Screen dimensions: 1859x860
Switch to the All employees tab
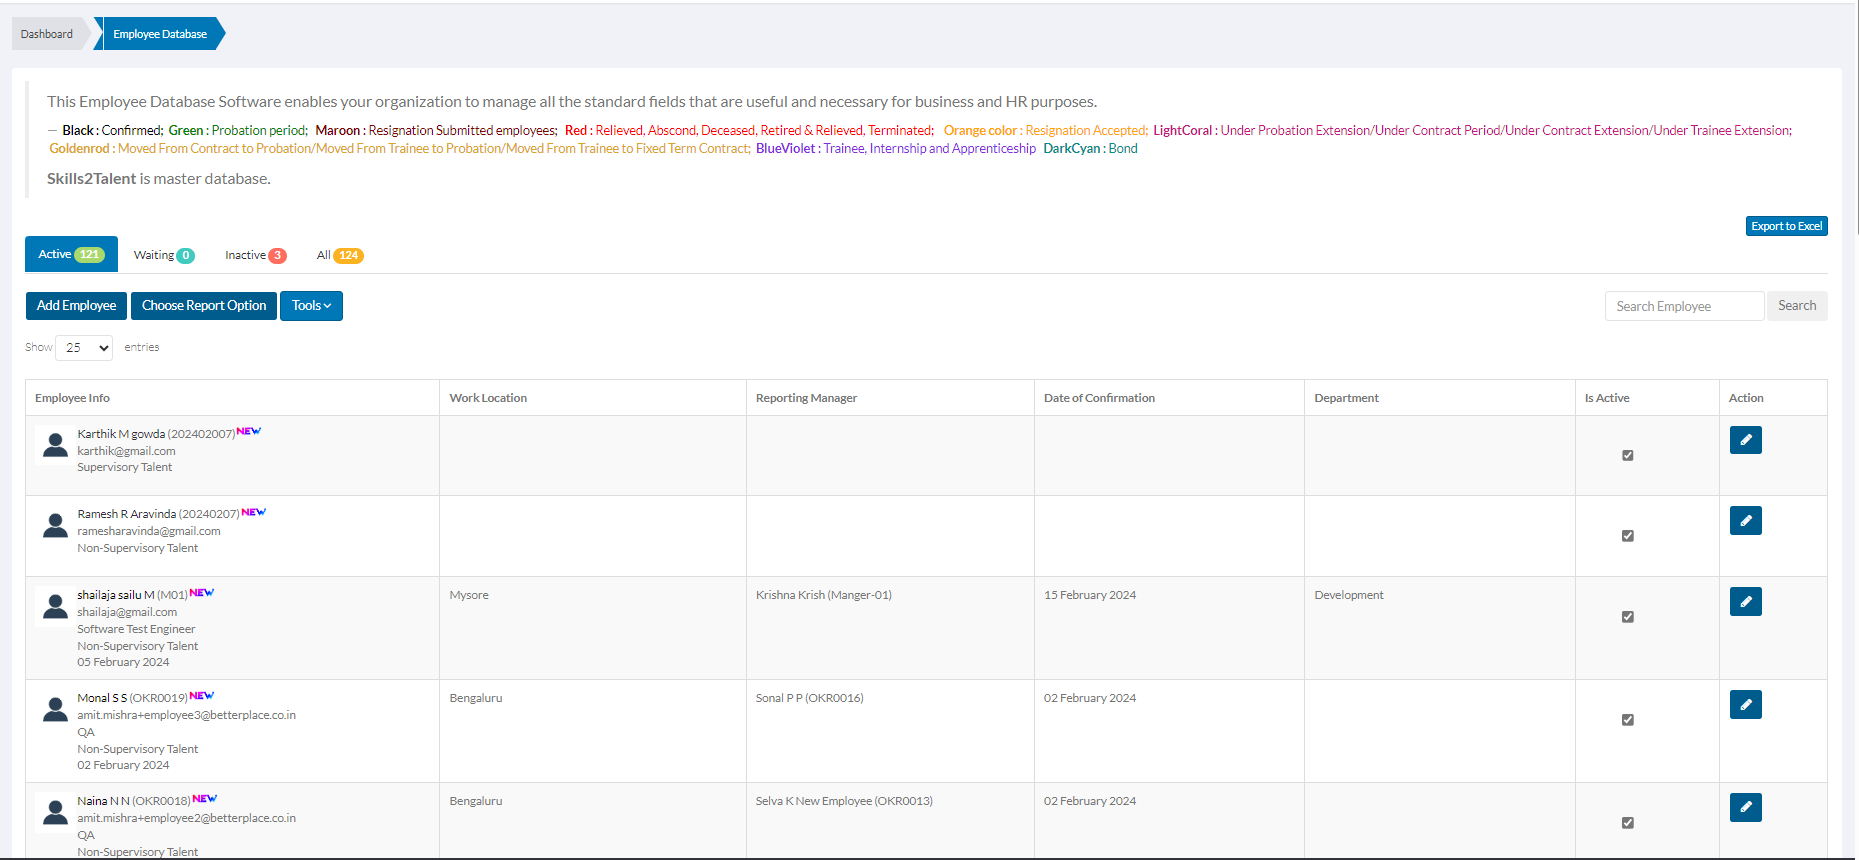coord(340,255)
